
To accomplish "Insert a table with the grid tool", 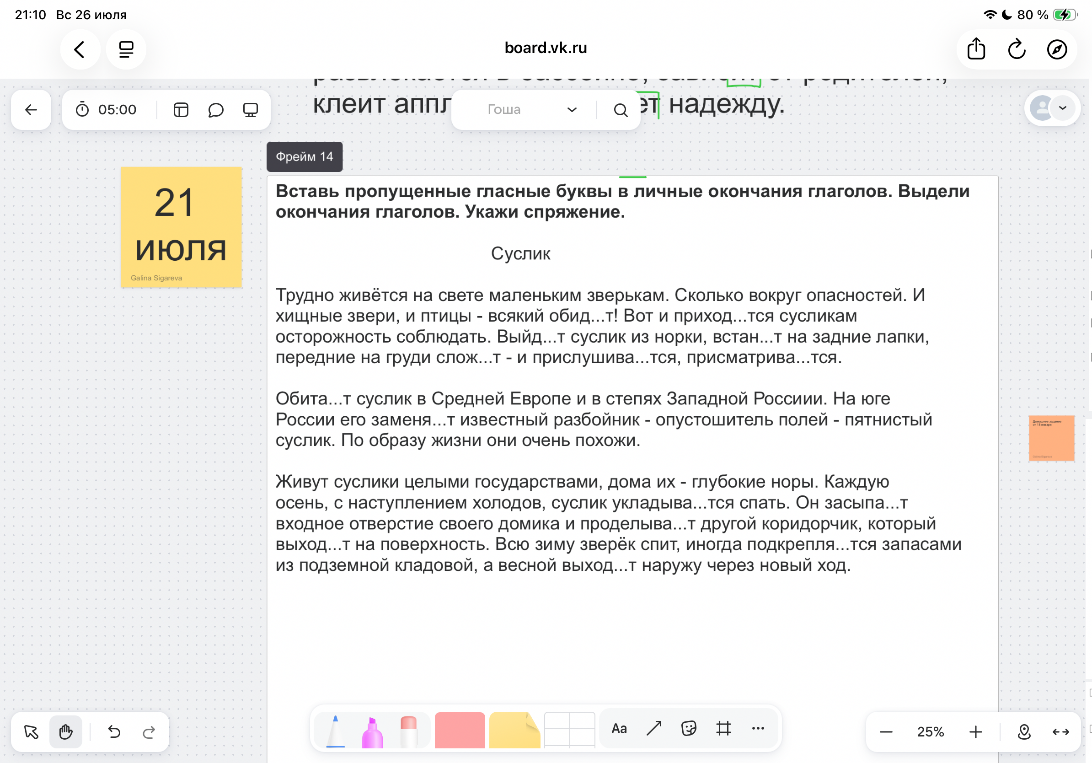I will [570, 730].
